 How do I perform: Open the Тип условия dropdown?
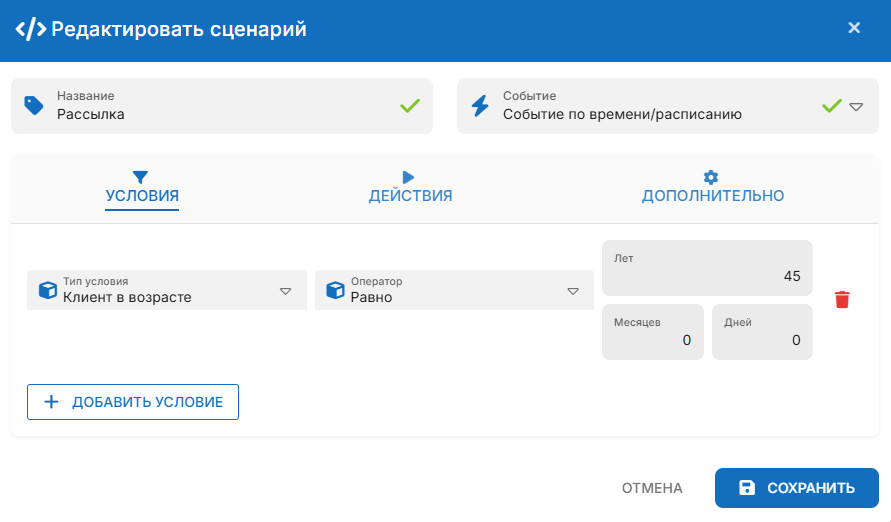[285, 291]
